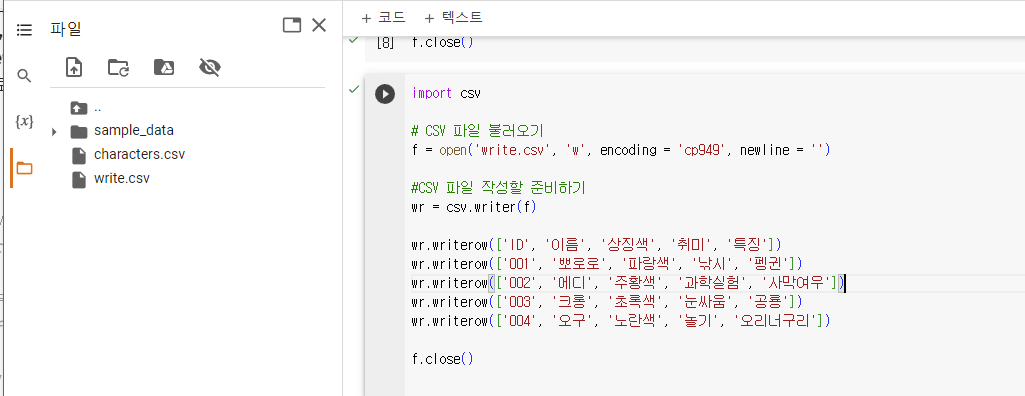Click the open('write.csv') code line
Viewport: 1025px width, 396px height.
point(620,150)
